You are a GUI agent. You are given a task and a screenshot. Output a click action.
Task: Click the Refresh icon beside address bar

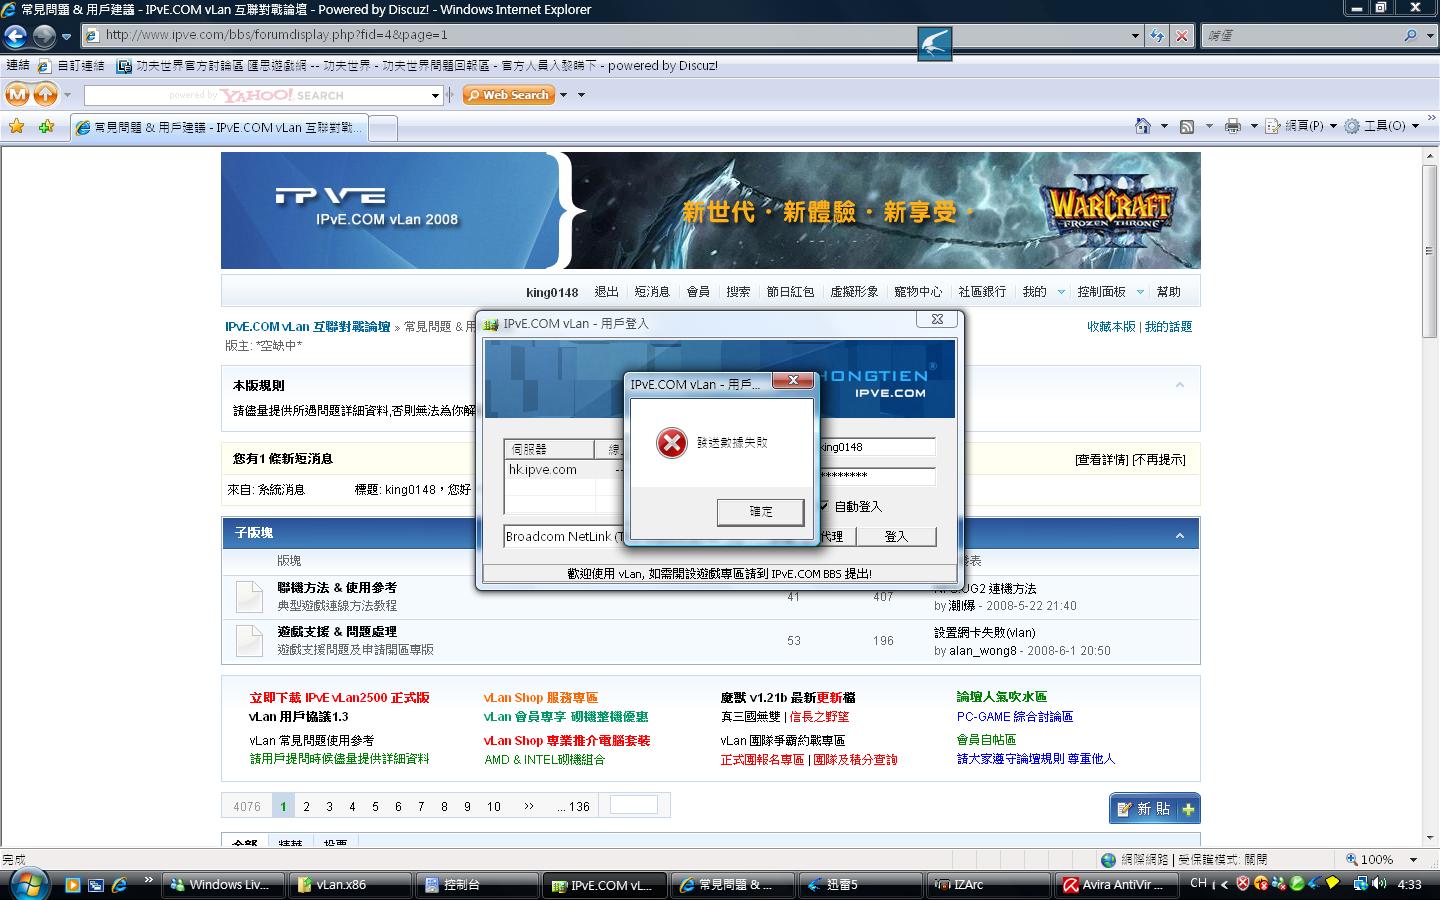(x=1157, y=36)
